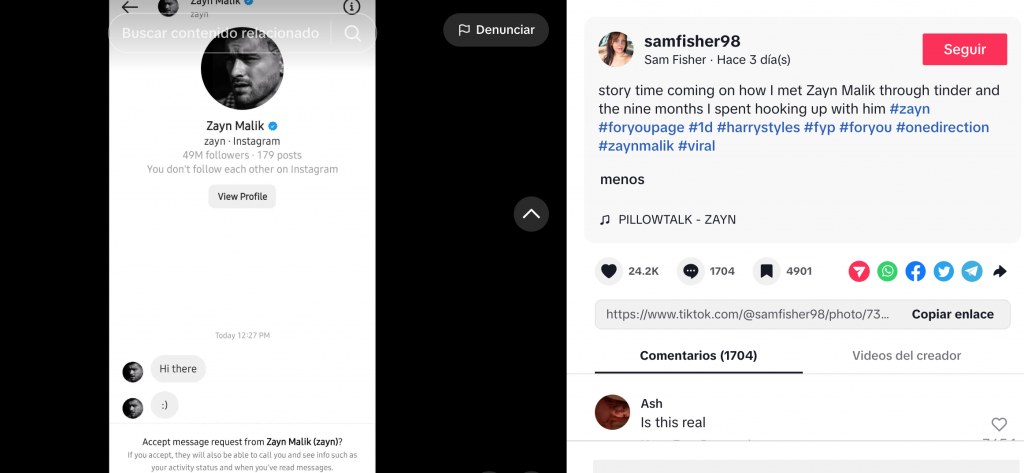
Task: Go to previous post with up chevron
Action: [x=531, y=214]
